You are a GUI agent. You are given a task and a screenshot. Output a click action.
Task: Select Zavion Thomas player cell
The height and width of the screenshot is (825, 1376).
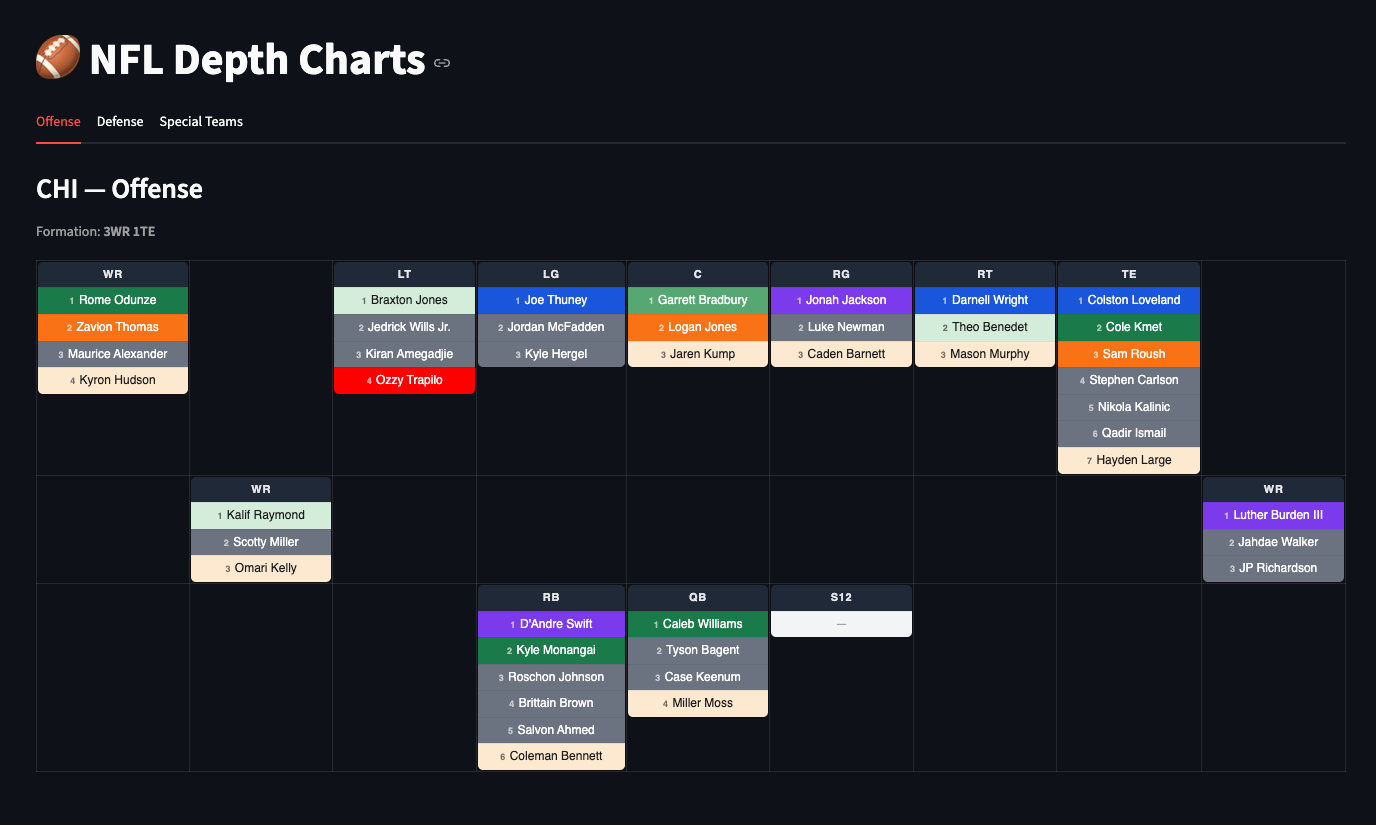click(x=113, y=327)
